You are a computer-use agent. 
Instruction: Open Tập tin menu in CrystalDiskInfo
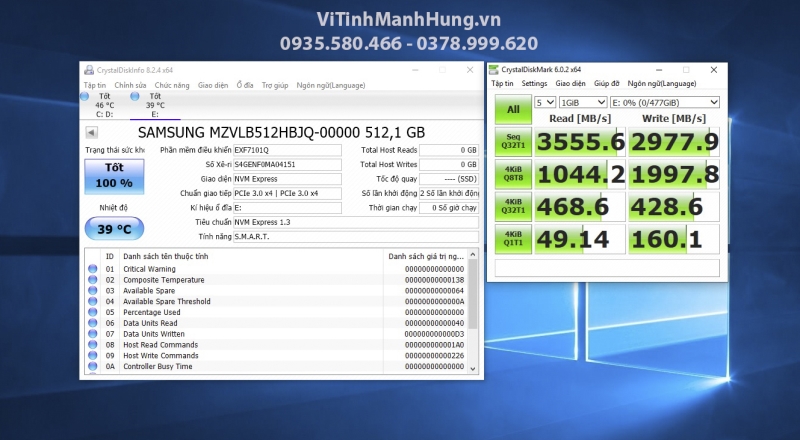tap(95, 85)
